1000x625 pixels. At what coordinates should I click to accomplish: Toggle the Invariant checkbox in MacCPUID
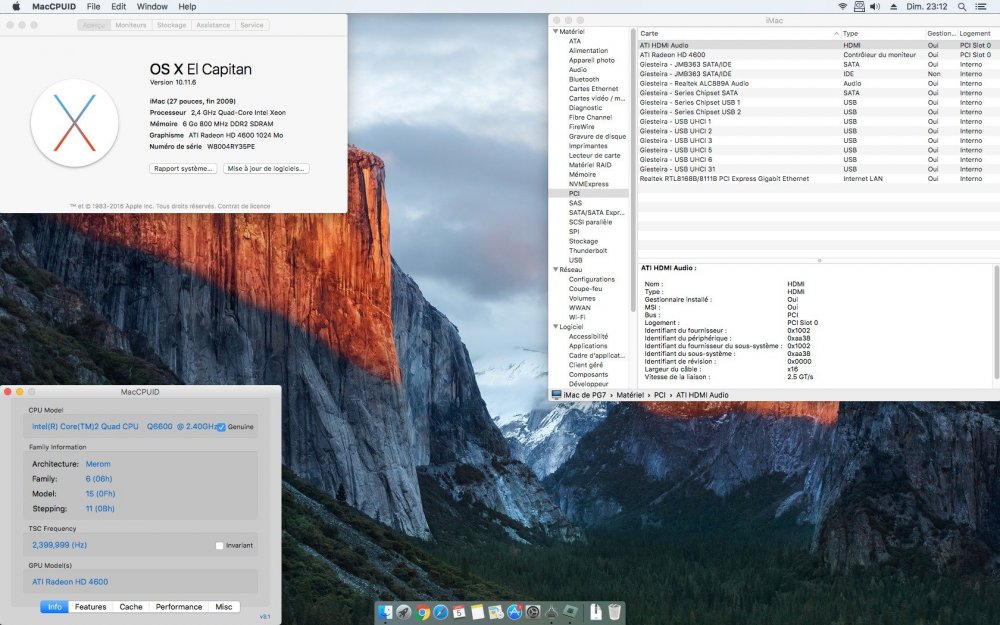(x=219, y=545)
